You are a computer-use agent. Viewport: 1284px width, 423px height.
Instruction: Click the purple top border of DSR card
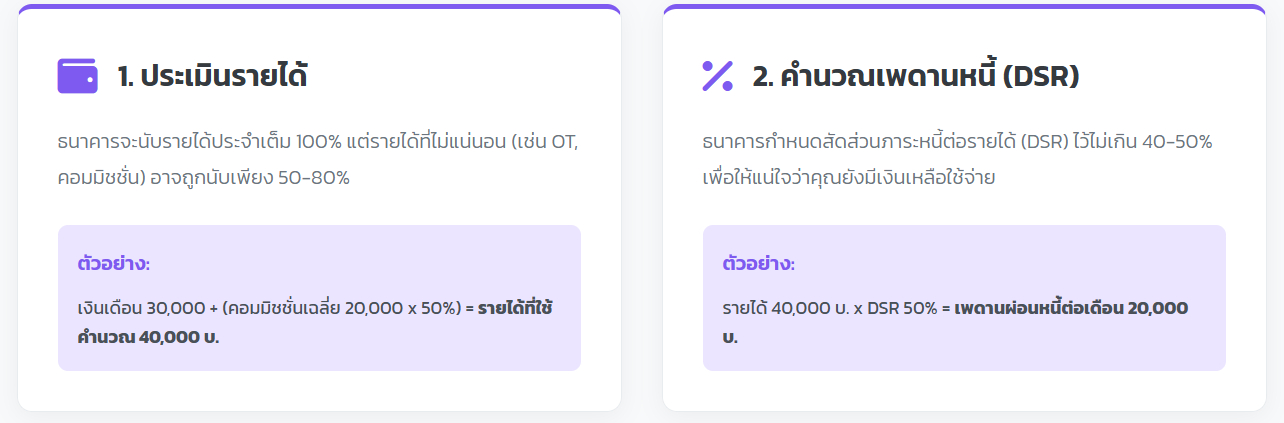click(964, 7)
